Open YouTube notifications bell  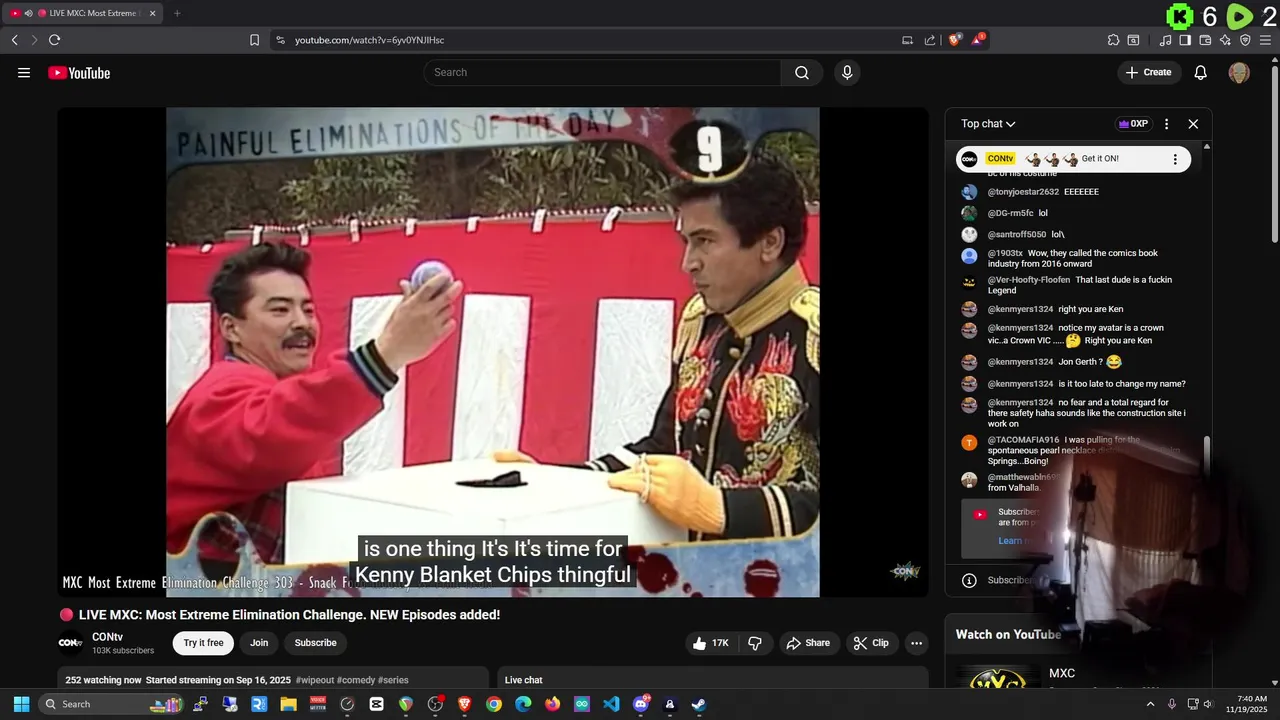click(1201, 73)
